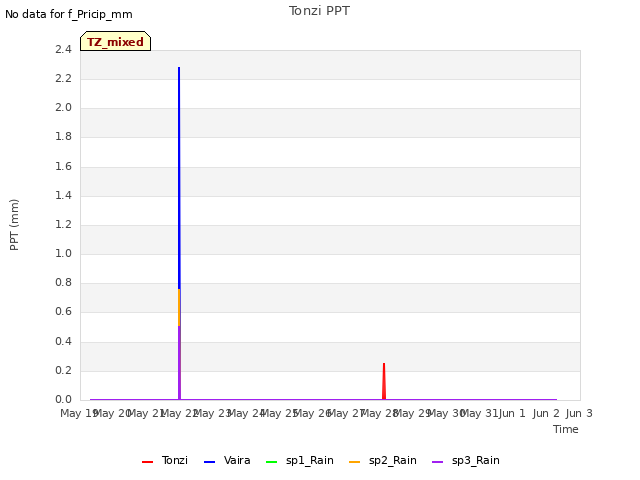Click the 1.8 y-axis tick label
This screenshot has height=480, width=640.
tap(63, 136)
